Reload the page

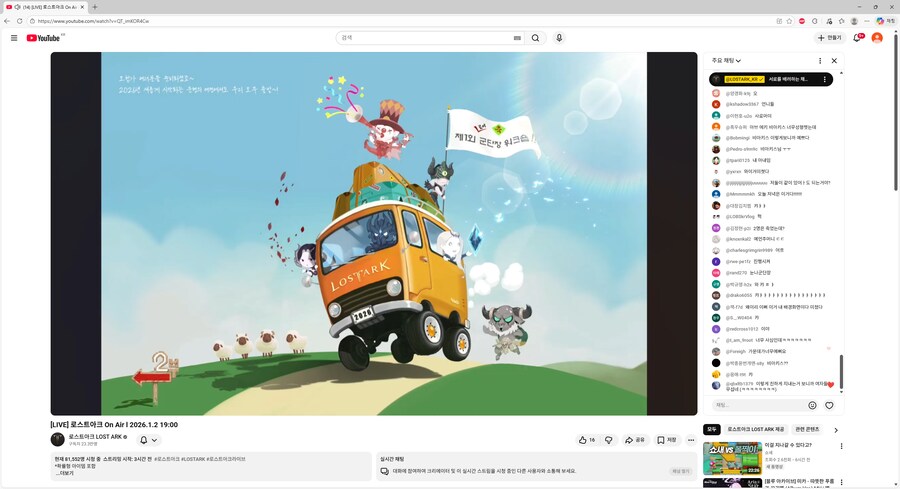click(20, 21)
